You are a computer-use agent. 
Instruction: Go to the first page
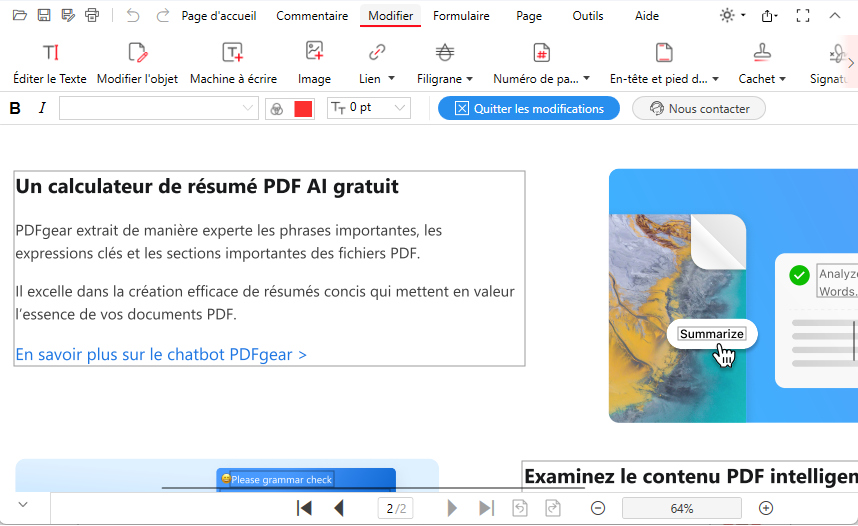(304, 508)
